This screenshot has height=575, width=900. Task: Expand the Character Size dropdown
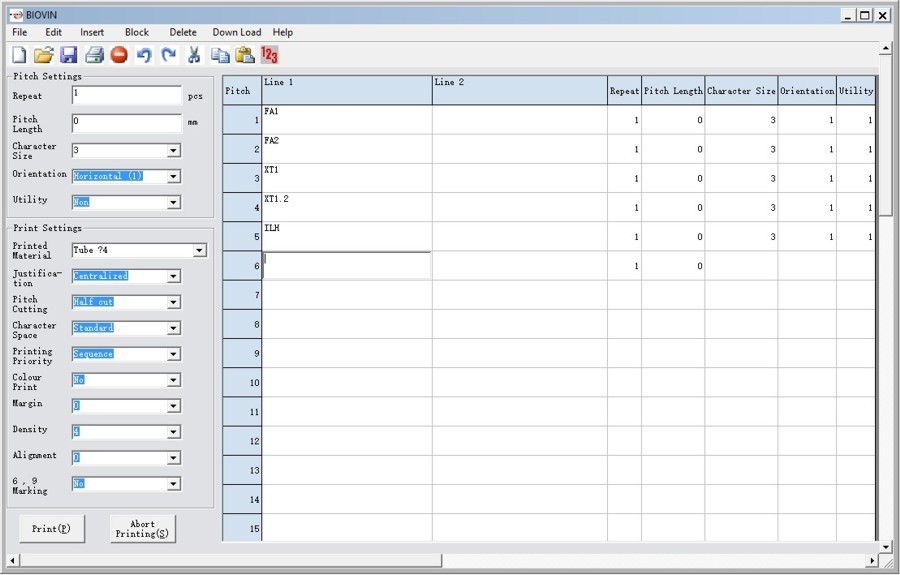pyautogui.click(x=173, y=151)
